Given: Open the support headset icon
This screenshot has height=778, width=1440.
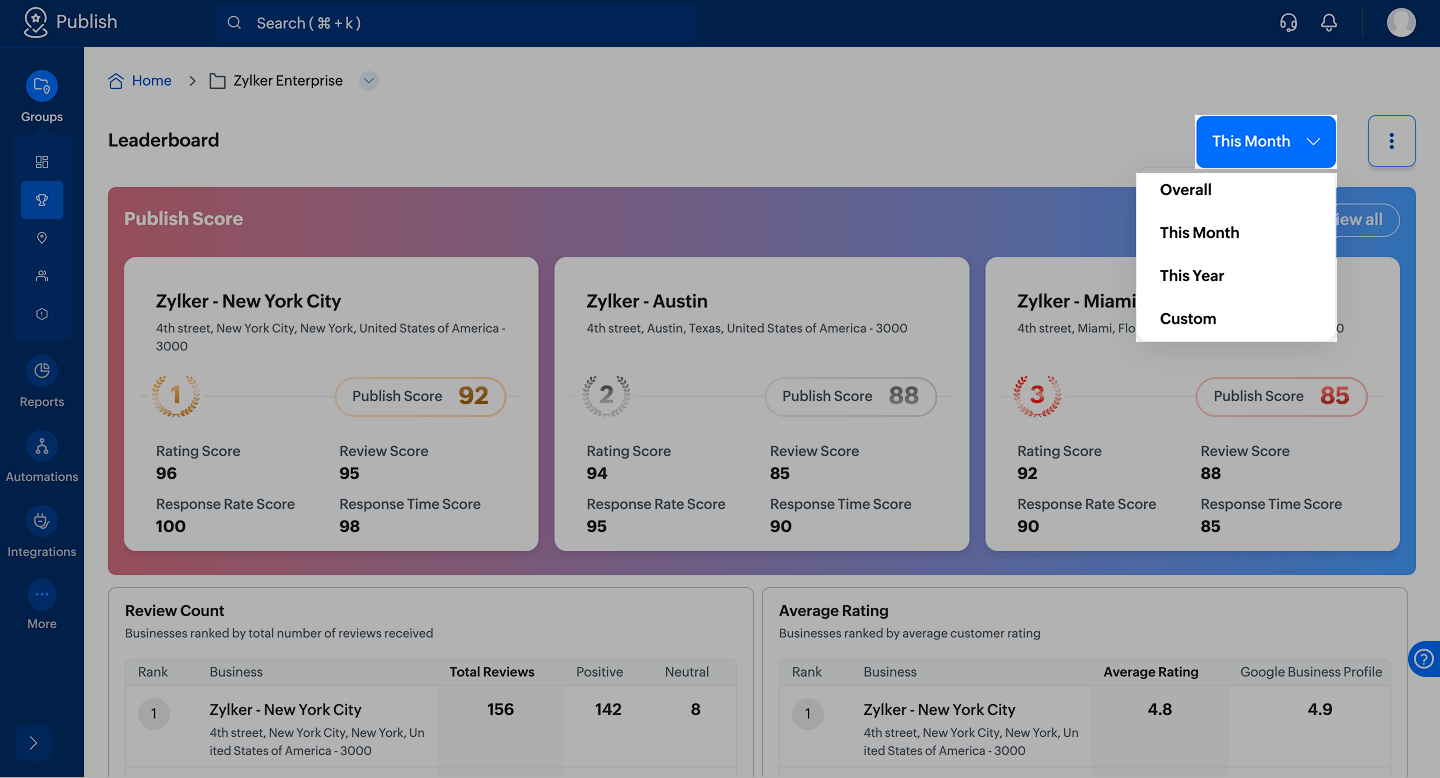Looking at the screenshot, I should point(1289,23).
